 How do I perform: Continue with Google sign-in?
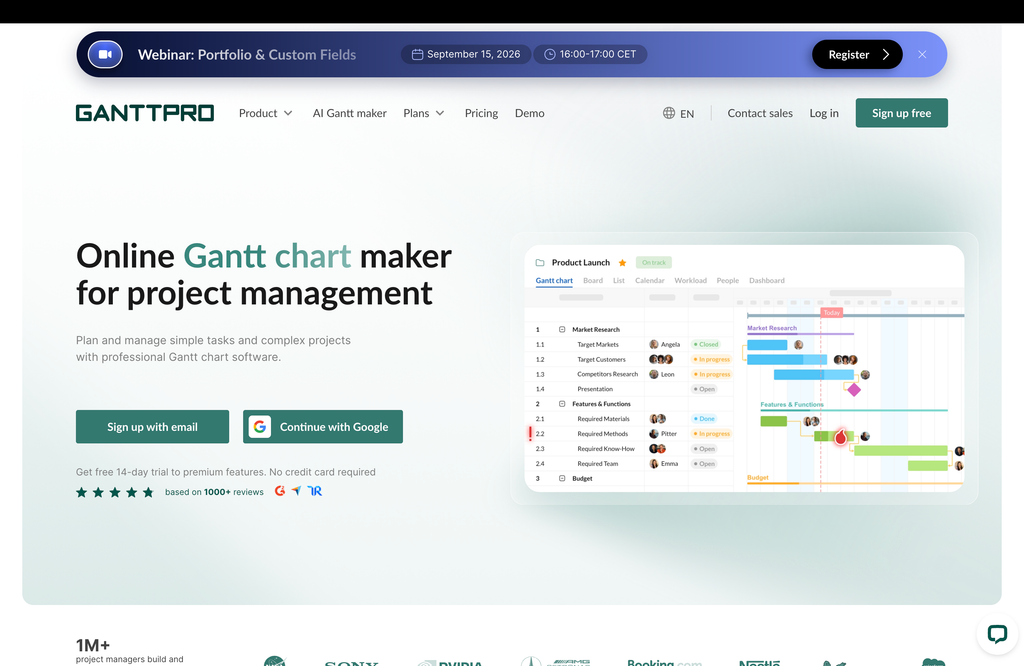click(x=323, y=426)
